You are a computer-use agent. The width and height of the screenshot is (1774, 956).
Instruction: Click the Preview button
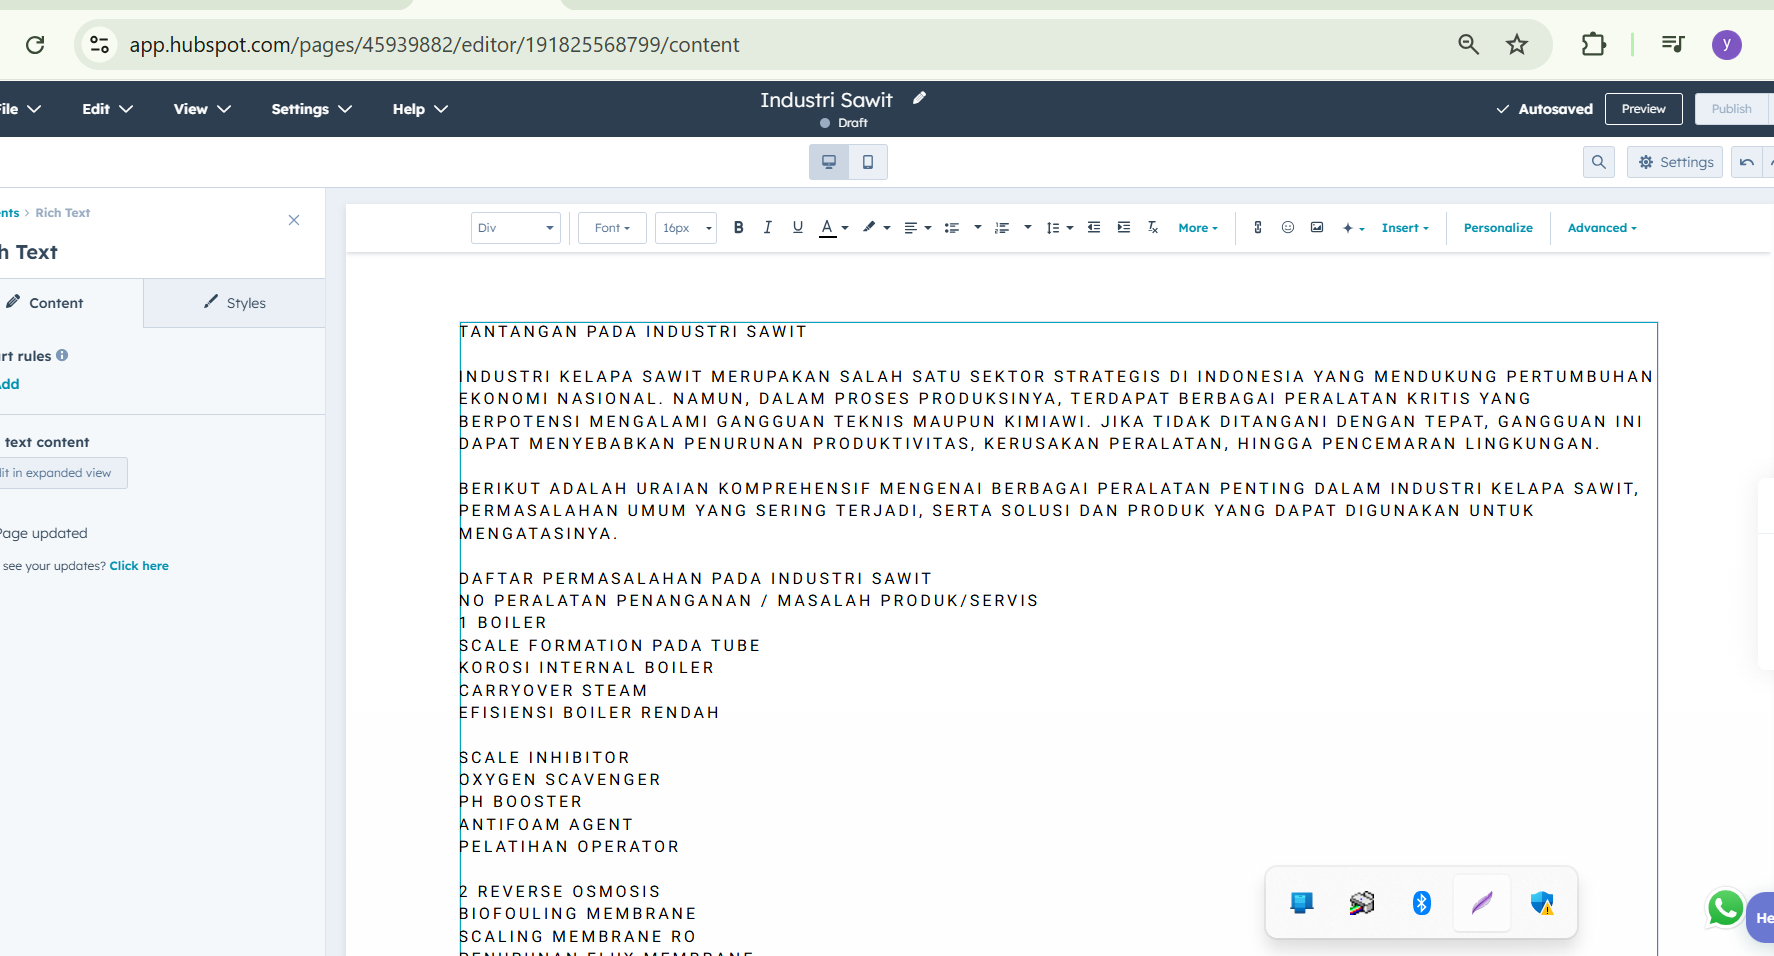[1643, 108]
